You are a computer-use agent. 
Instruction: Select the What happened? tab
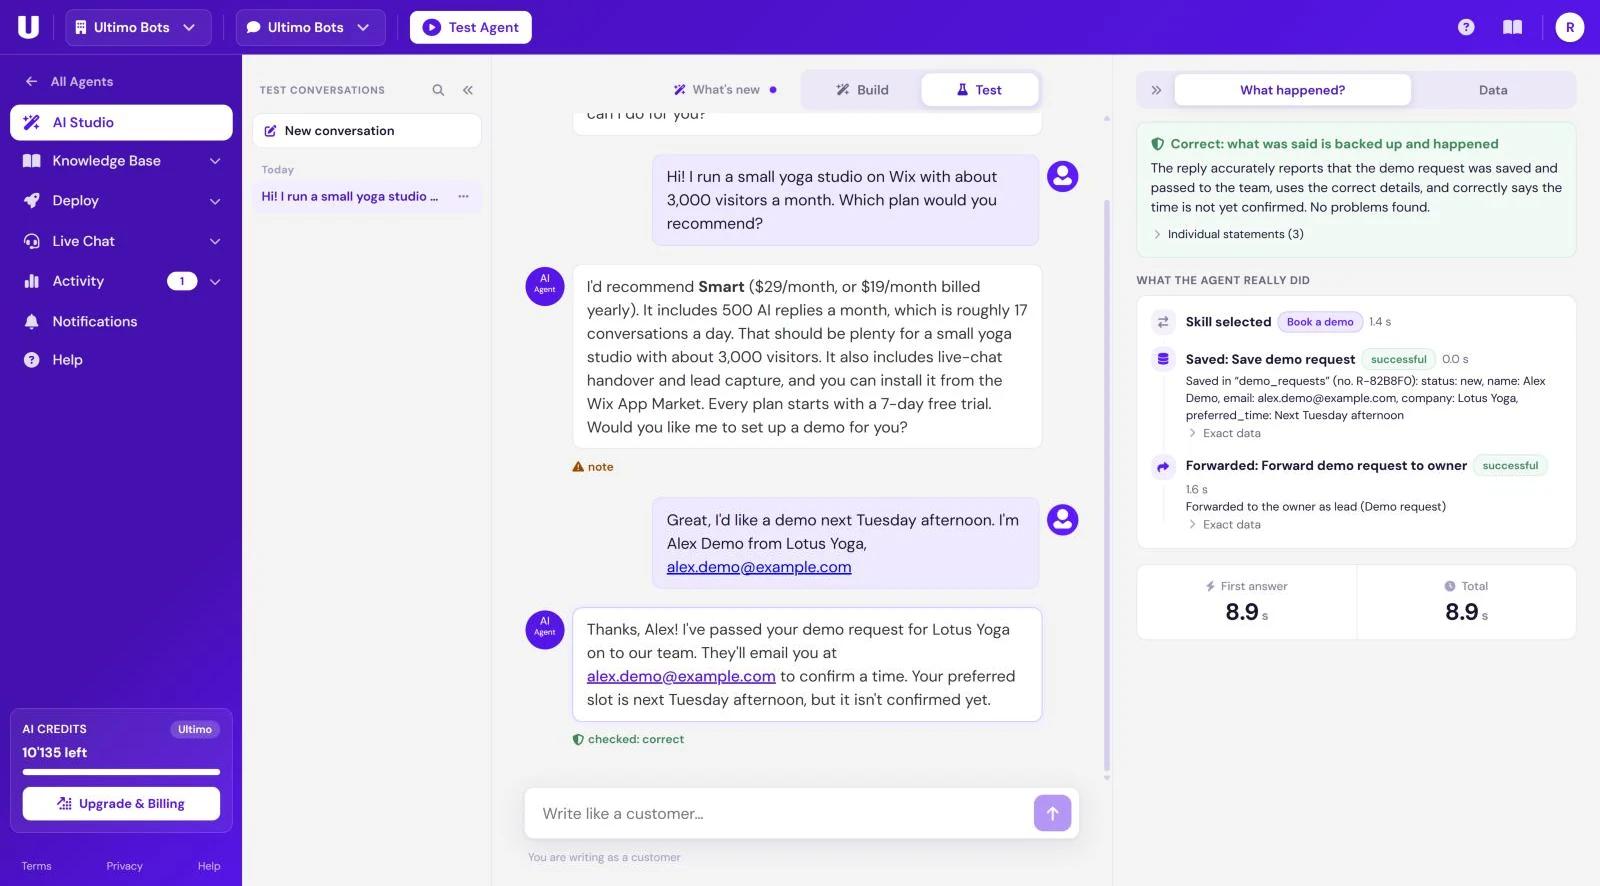point(1292,90)
